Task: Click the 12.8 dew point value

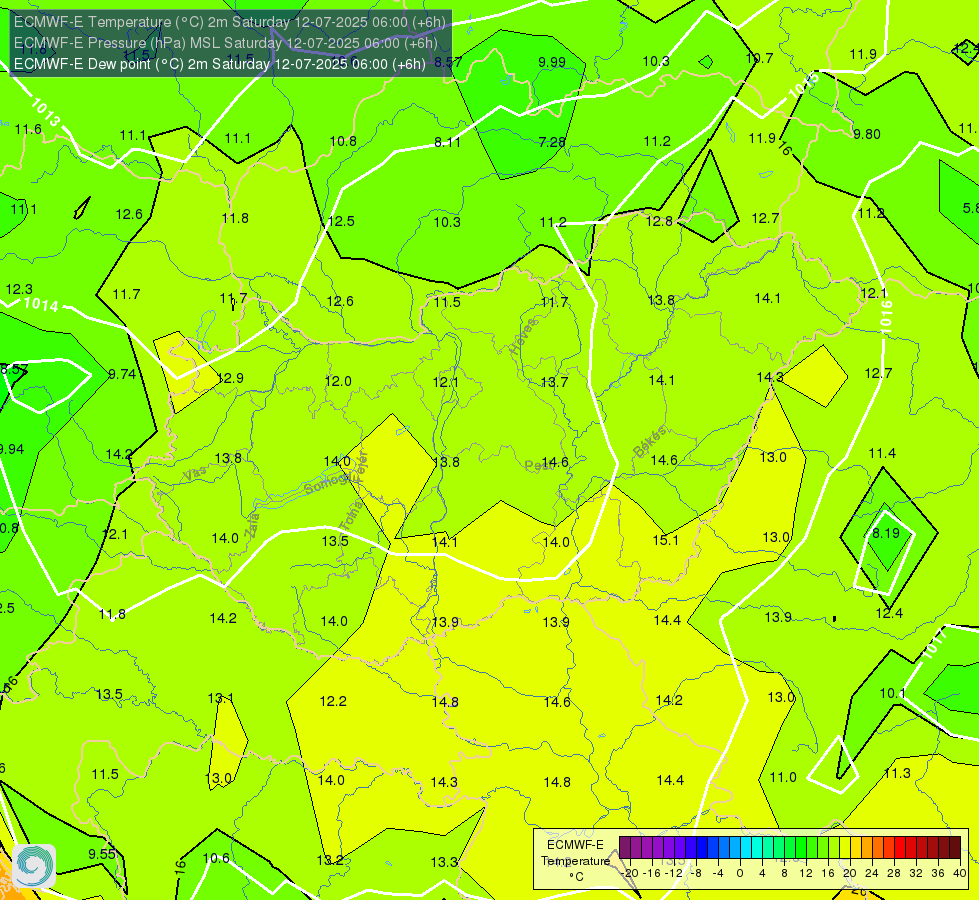Action: pos(659,221)
